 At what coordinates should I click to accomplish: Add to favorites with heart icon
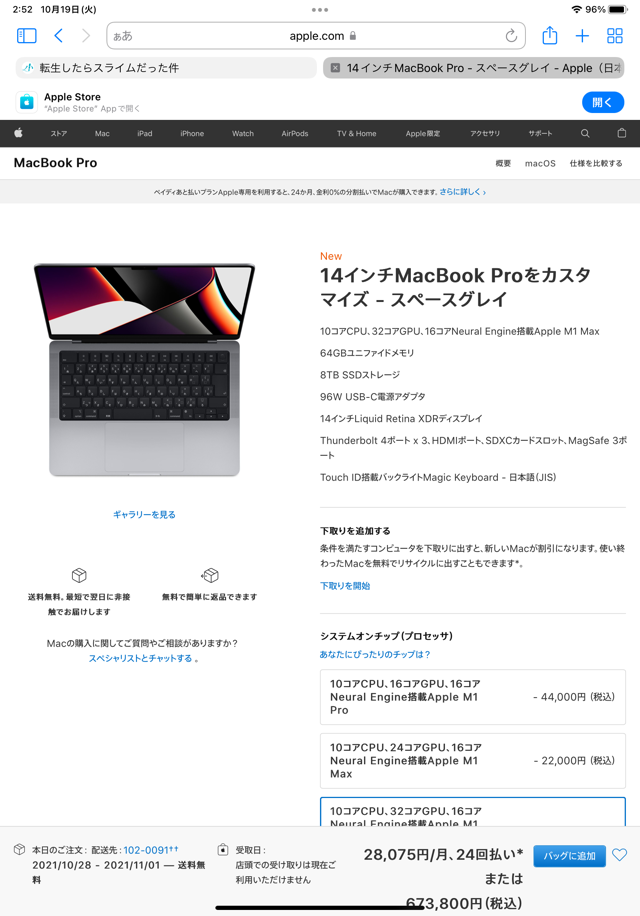(620, 855)
